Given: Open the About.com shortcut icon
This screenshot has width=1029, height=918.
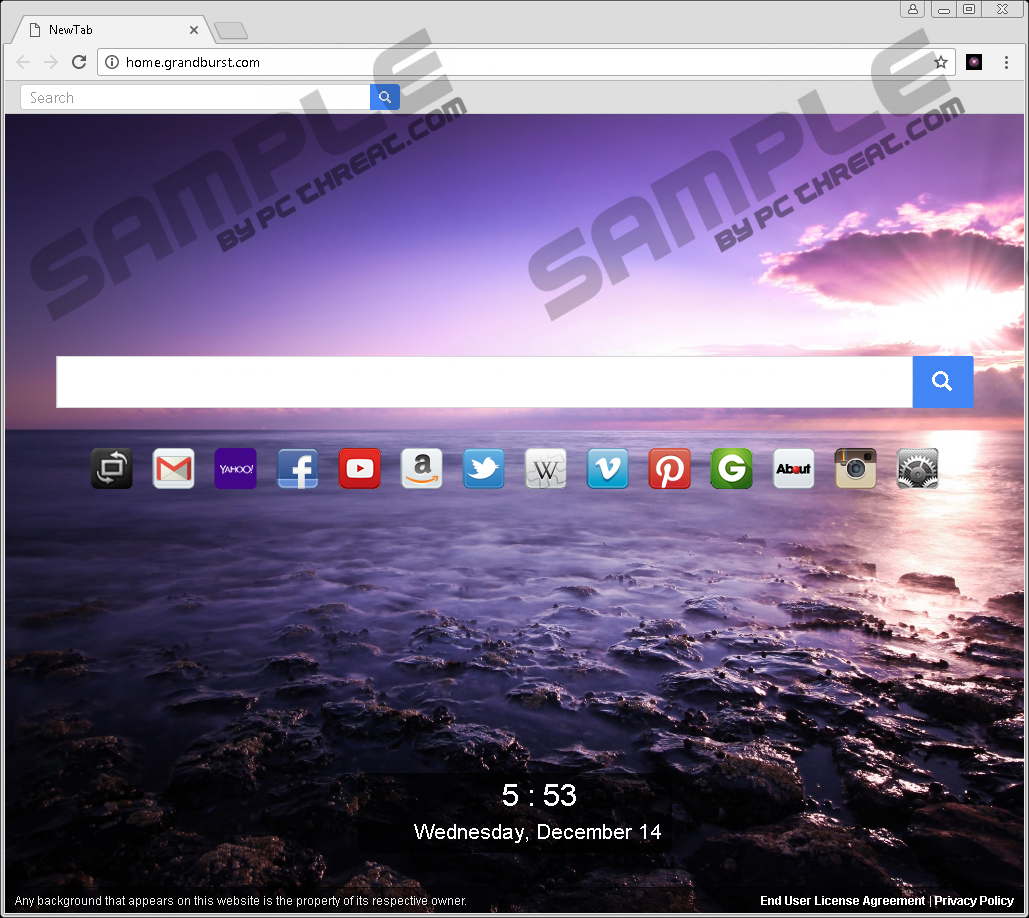Looking at the screenshot, I should point(794,469).
